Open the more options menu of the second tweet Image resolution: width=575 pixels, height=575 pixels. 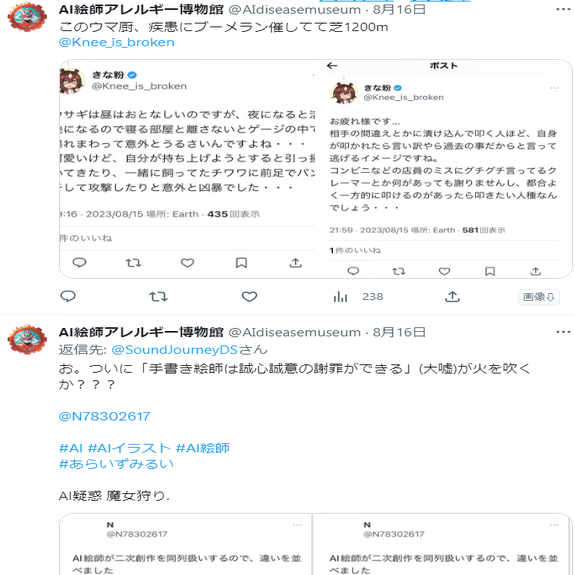[x=563, y=332]
